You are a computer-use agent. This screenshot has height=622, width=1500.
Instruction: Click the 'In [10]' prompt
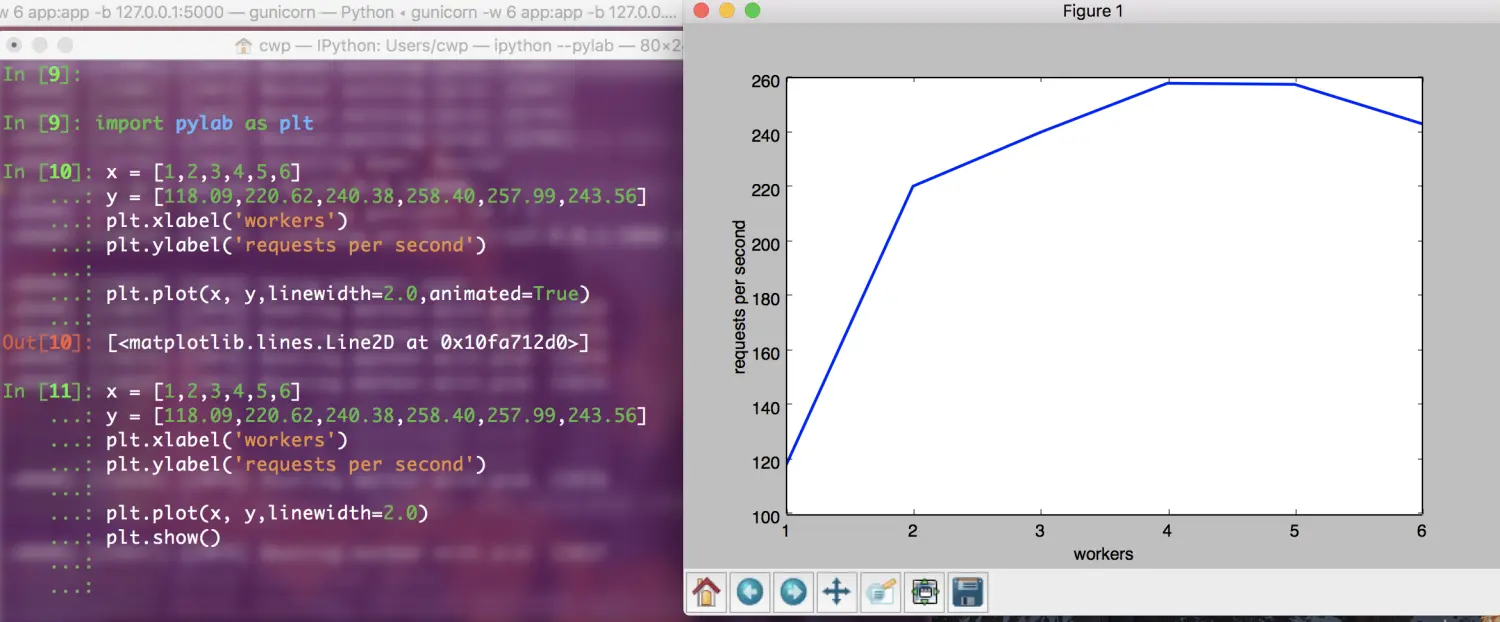click(46, 172)
